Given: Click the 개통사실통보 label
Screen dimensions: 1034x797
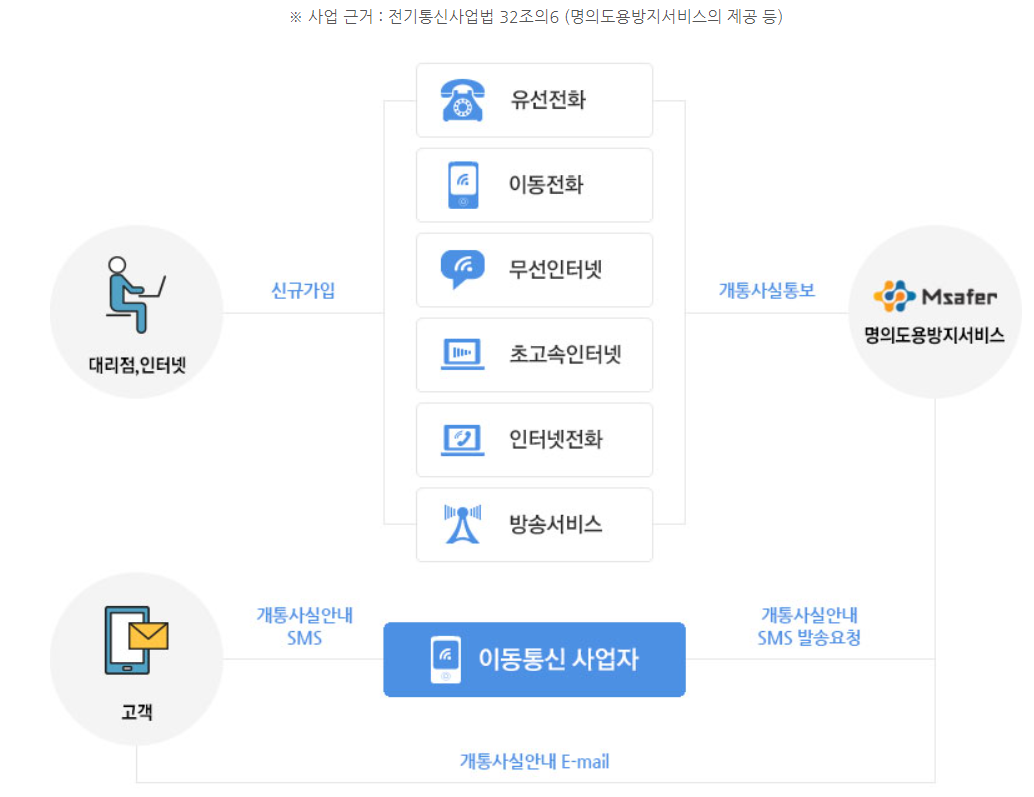Looking at the screenshot, I should click(x=767, y=290).
